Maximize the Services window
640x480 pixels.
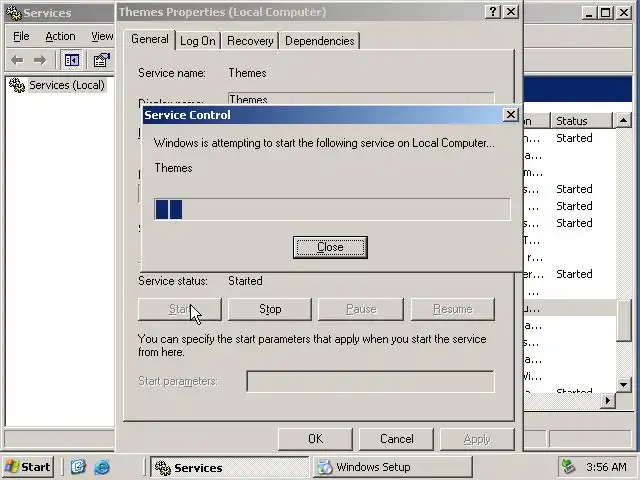(606, 13)
